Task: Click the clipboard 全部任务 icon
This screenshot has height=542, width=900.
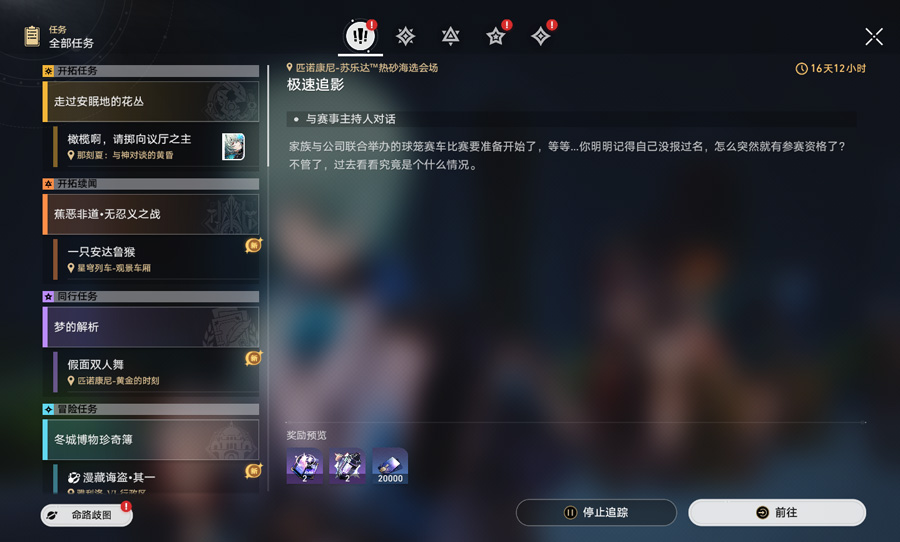Action: pyautogui.click(x=32, y=37)
